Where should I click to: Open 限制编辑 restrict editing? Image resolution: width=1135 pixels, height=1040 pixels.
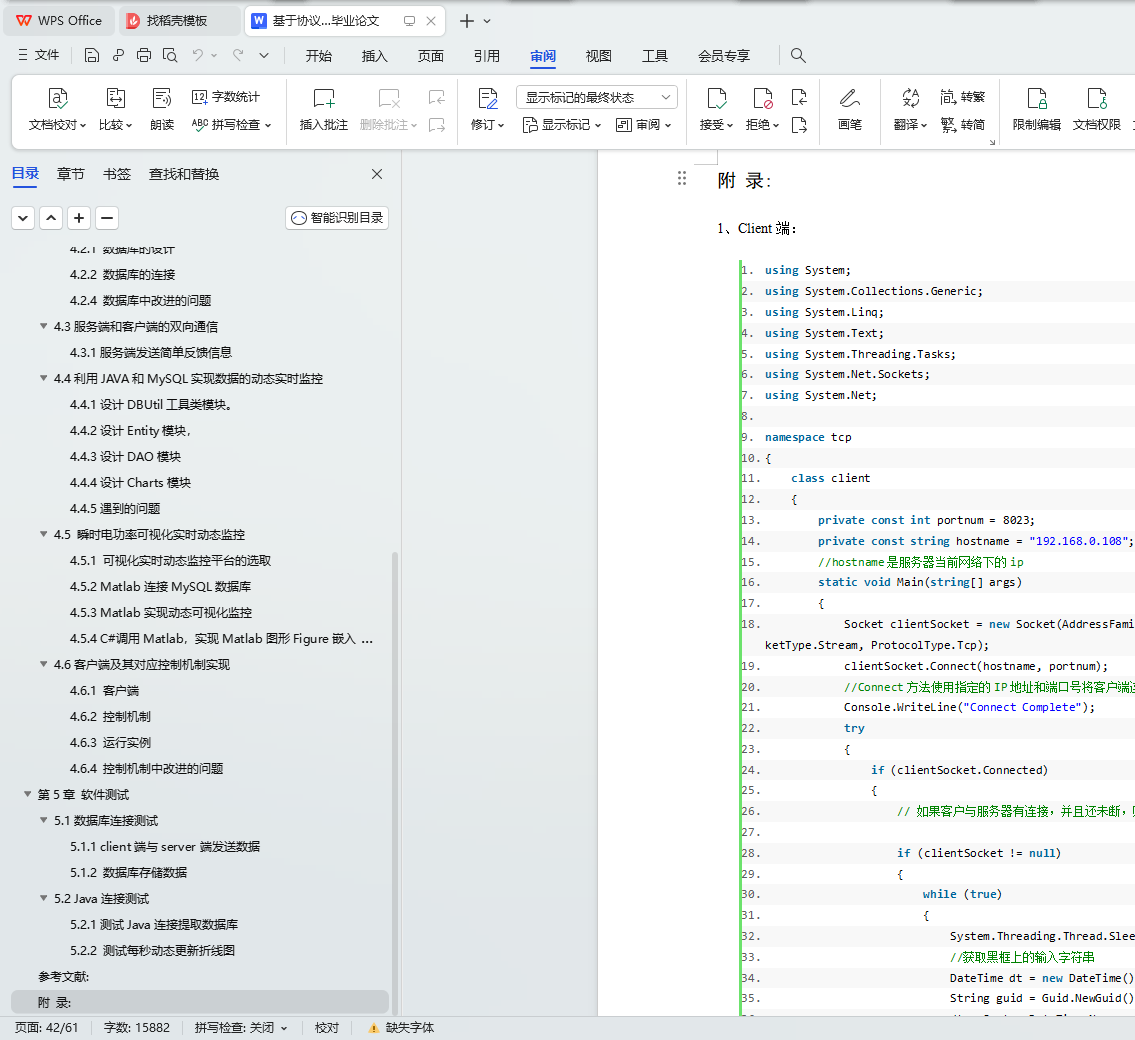point(1036,98)
